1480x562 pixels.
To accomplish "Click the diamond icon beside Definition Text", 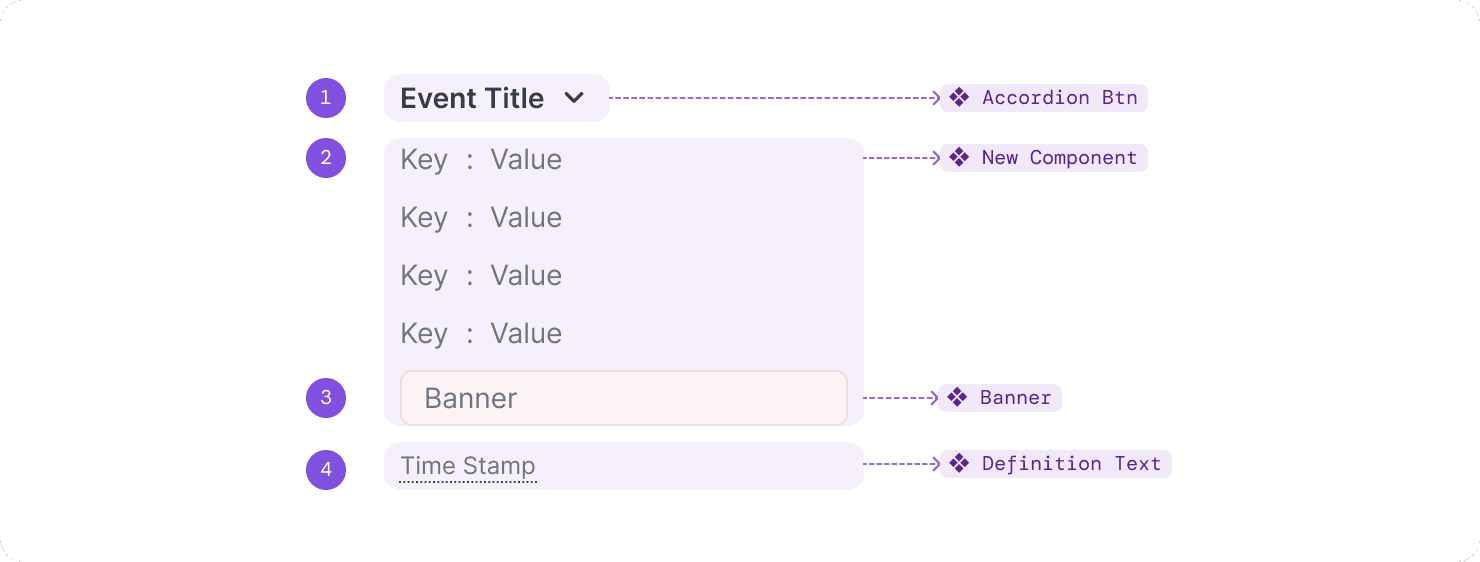I will click(x=959, y=464).
